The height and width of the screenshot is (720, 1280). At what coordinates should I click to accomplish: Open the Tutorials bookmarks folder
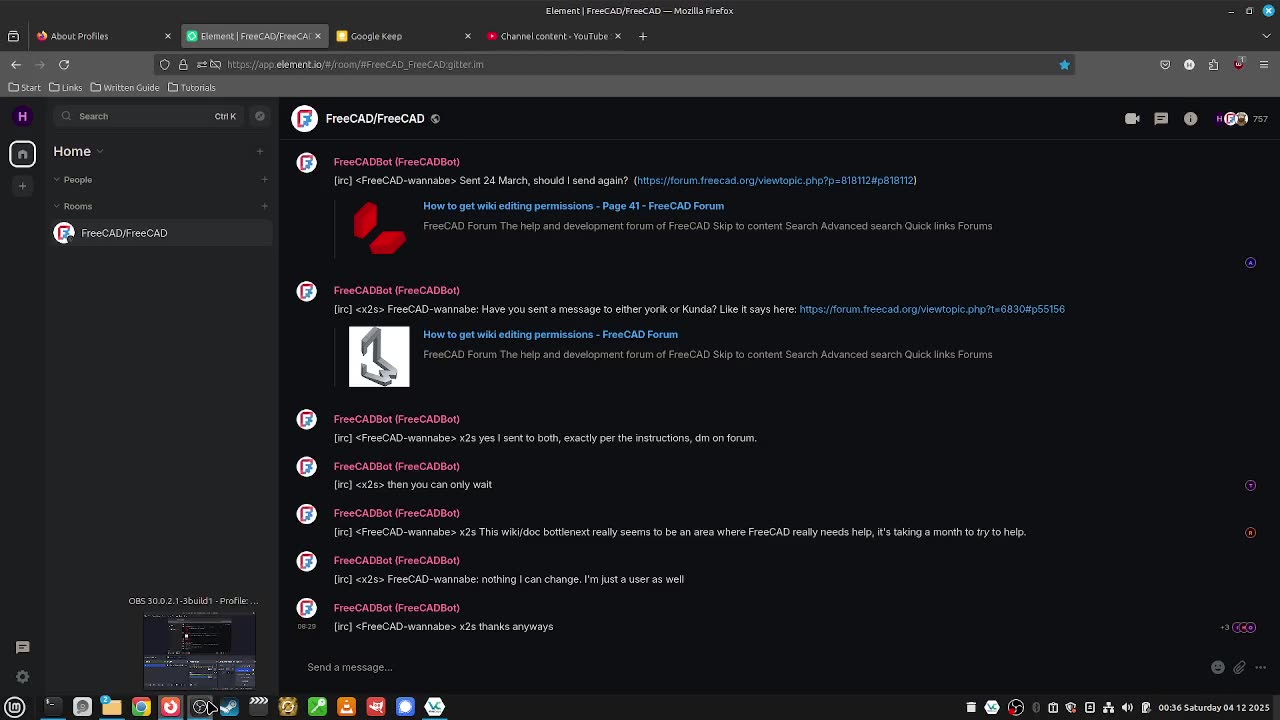coord(191,88)
